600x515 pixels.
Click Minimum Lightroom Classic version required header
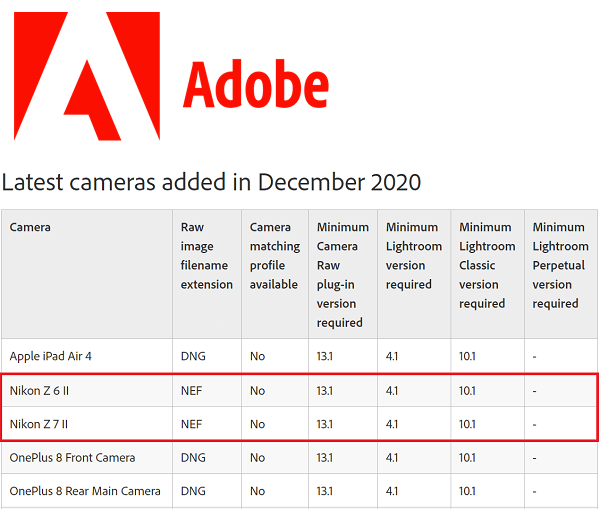coord(485,265)
